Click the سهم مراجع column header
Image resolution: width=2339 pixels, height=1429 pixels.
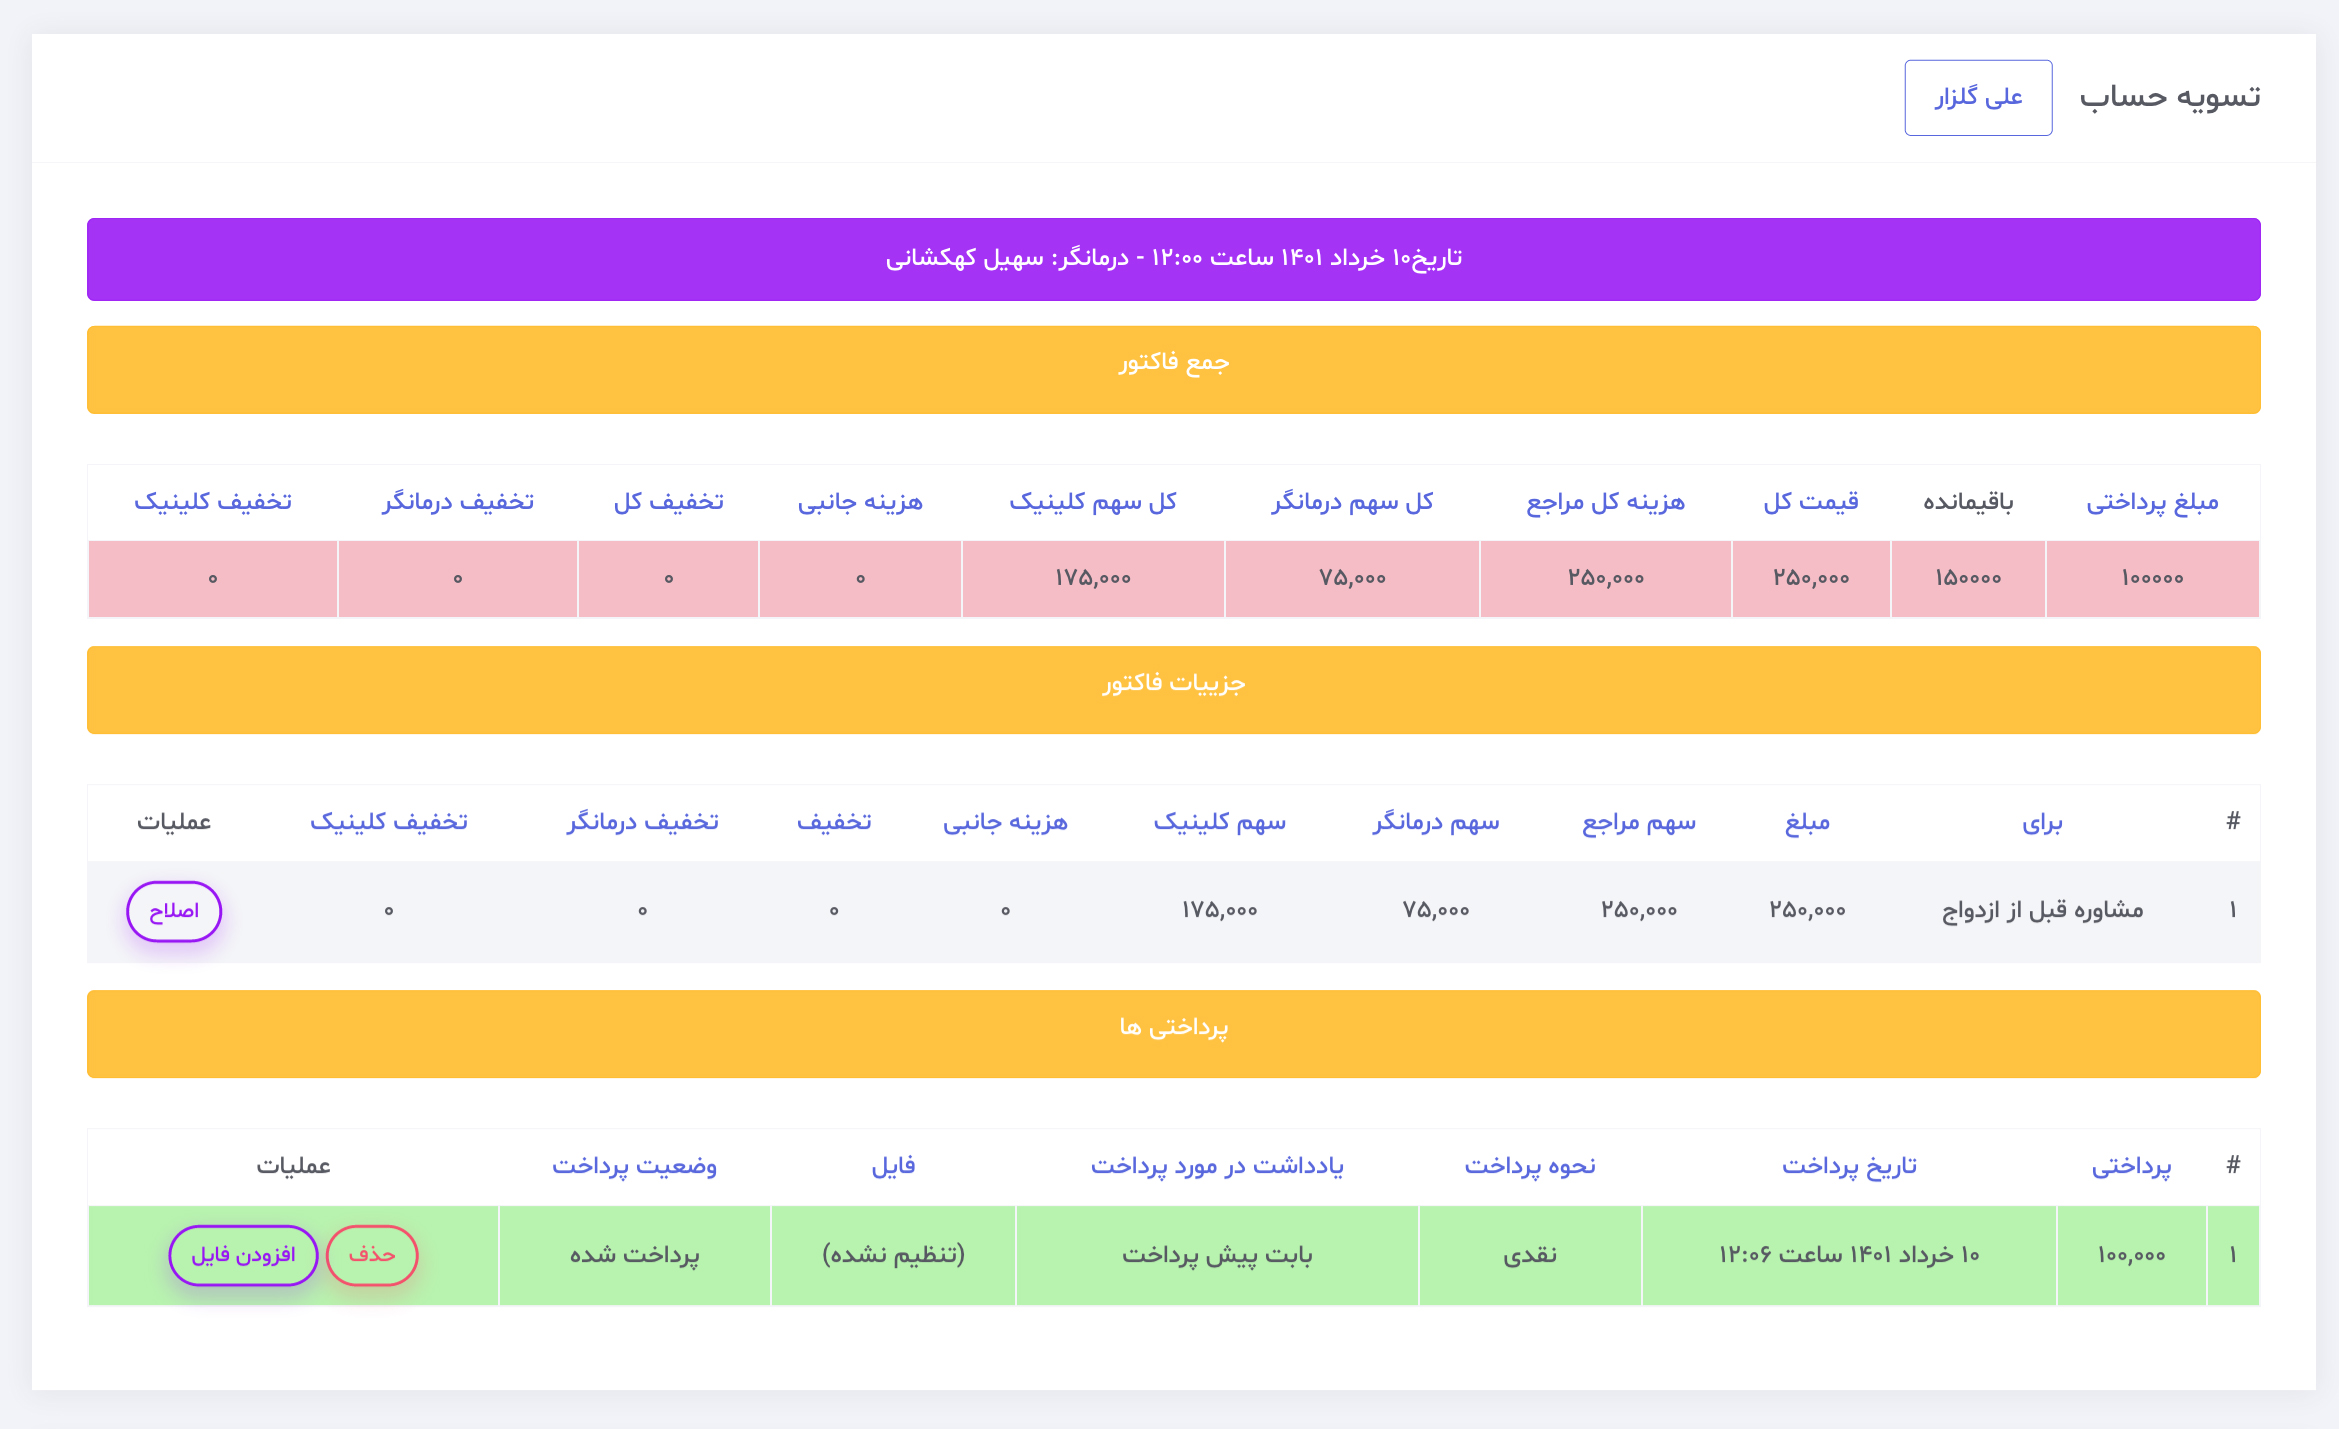[1638, 823]
